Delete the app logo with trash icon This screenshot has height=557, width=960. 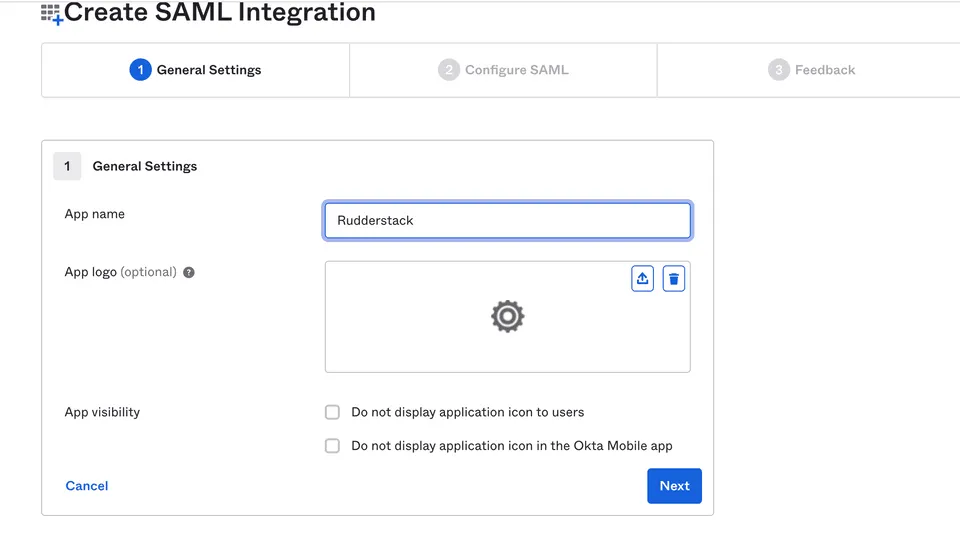[673, 278]
